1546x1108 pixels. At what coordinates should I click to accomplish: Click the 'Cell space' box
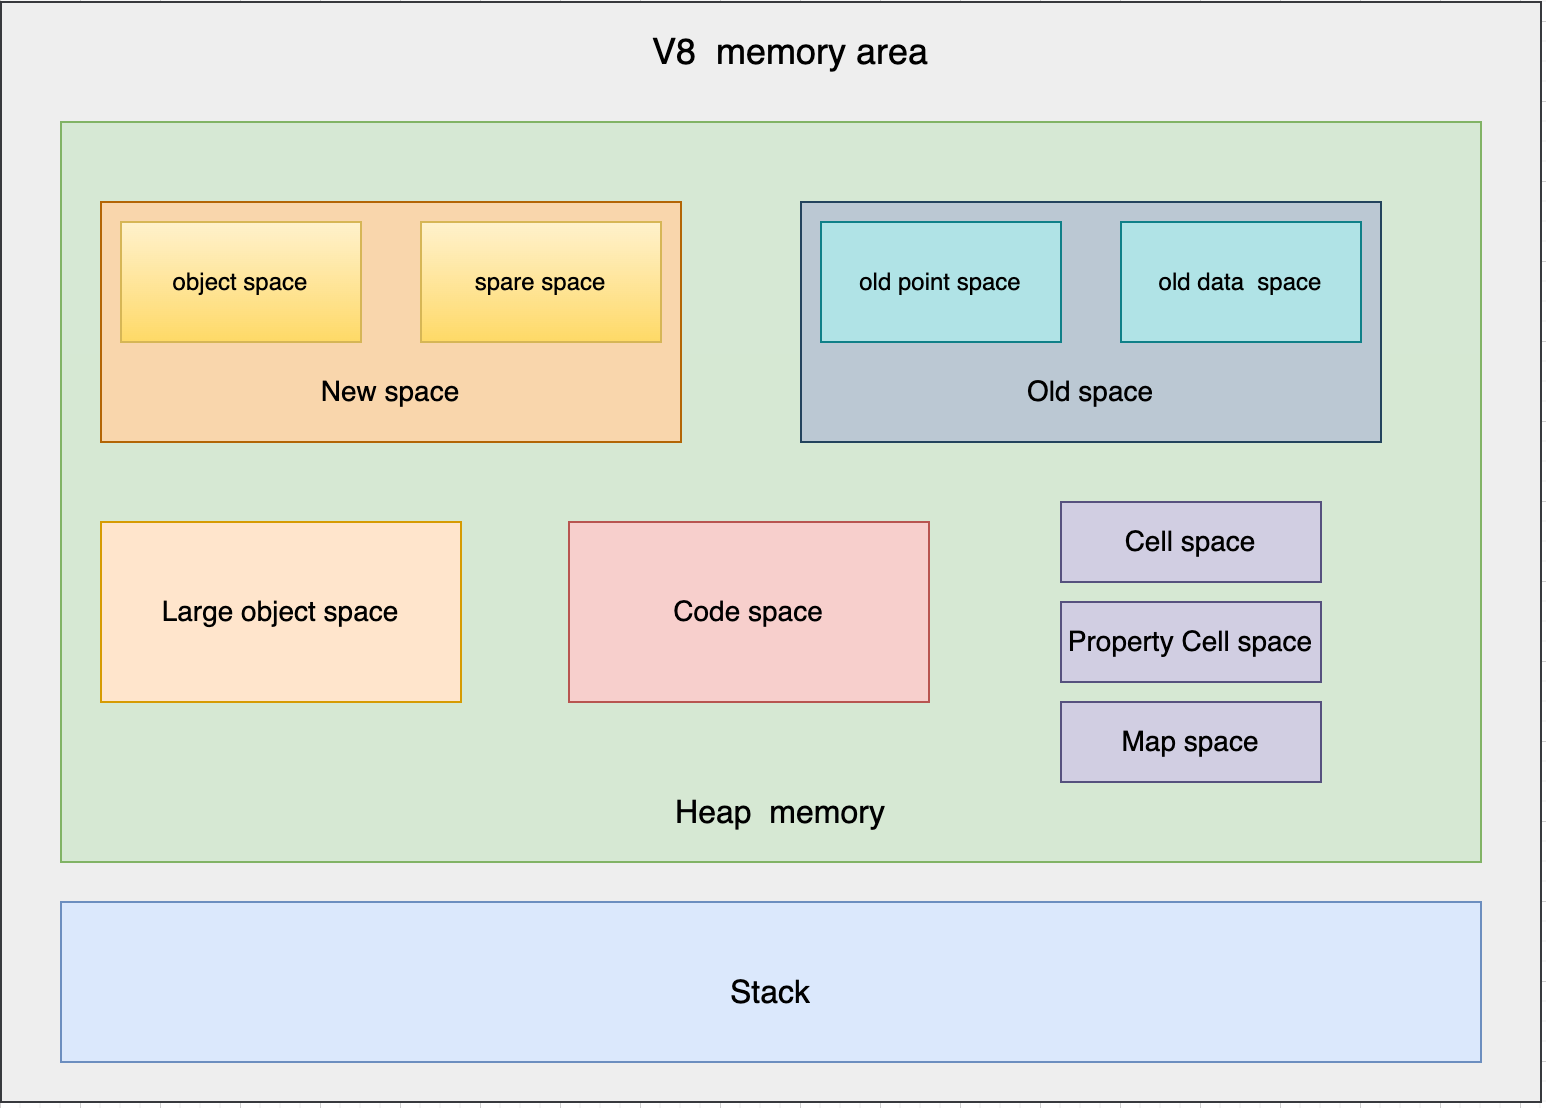pyautogui.click(x=1191, y=542)
